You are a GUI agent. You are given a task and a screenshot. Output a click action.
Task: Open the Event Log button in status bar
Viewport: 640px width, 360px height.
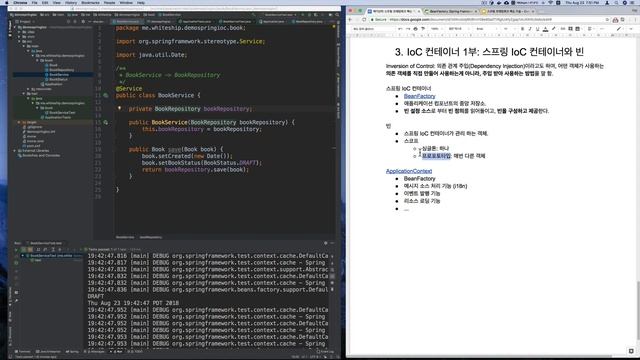coord(325,351)
